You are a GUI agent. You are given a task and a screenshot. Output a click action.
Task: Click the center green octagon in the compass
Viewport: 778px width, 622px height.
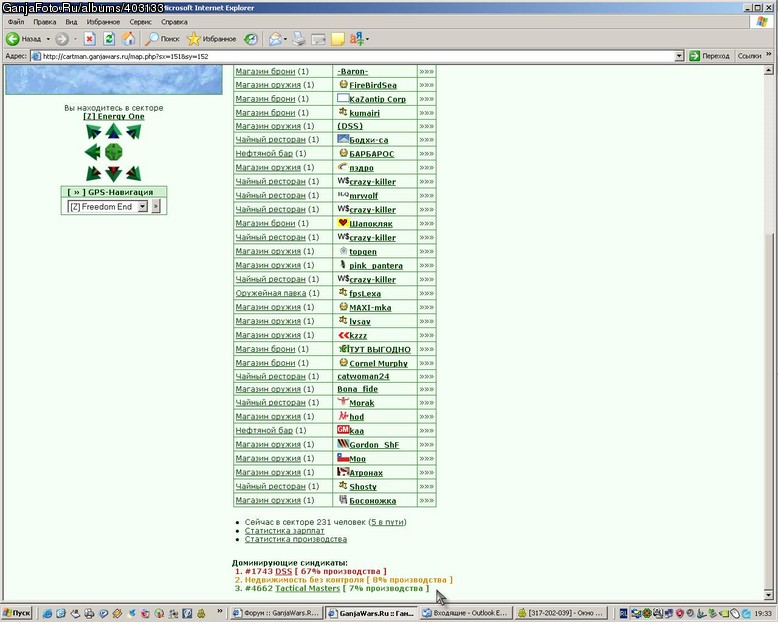114,152
